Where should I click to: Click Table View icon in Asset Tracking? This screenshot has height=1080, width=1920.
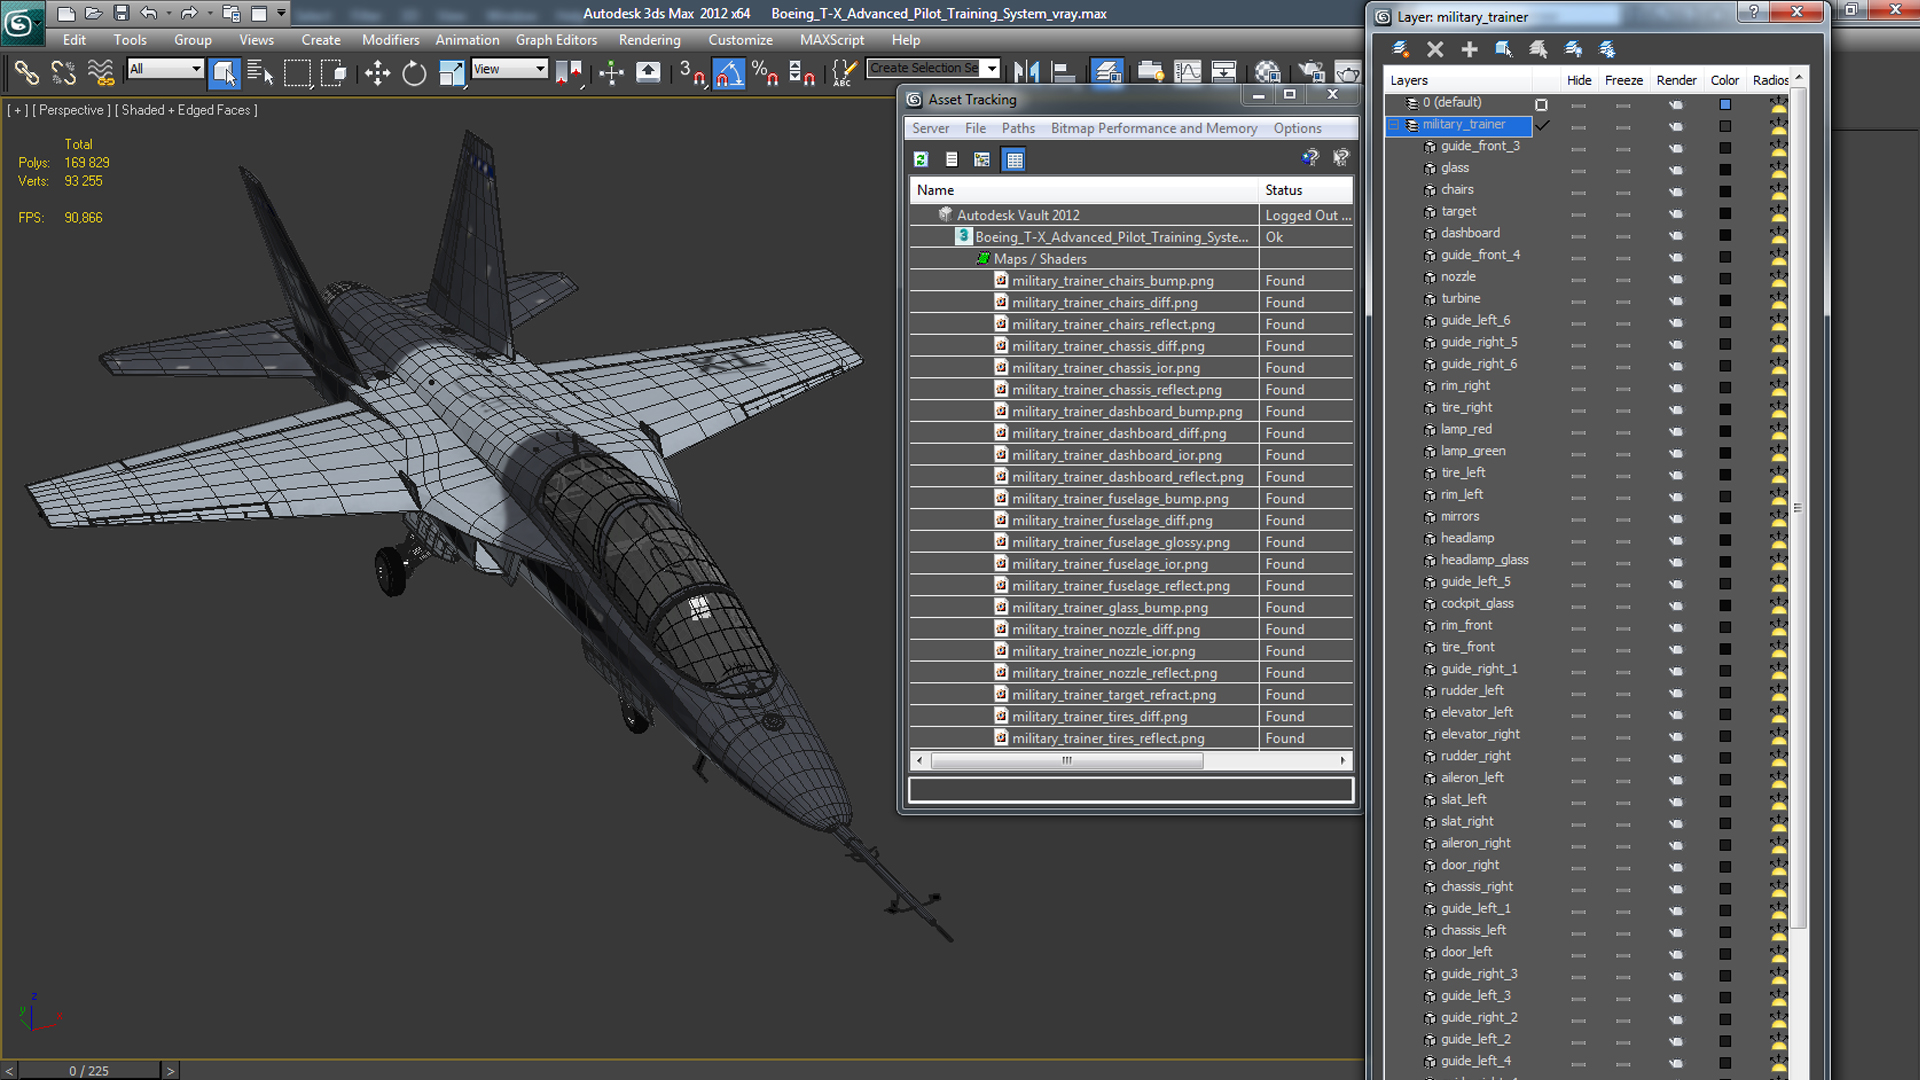point(1014,159)
